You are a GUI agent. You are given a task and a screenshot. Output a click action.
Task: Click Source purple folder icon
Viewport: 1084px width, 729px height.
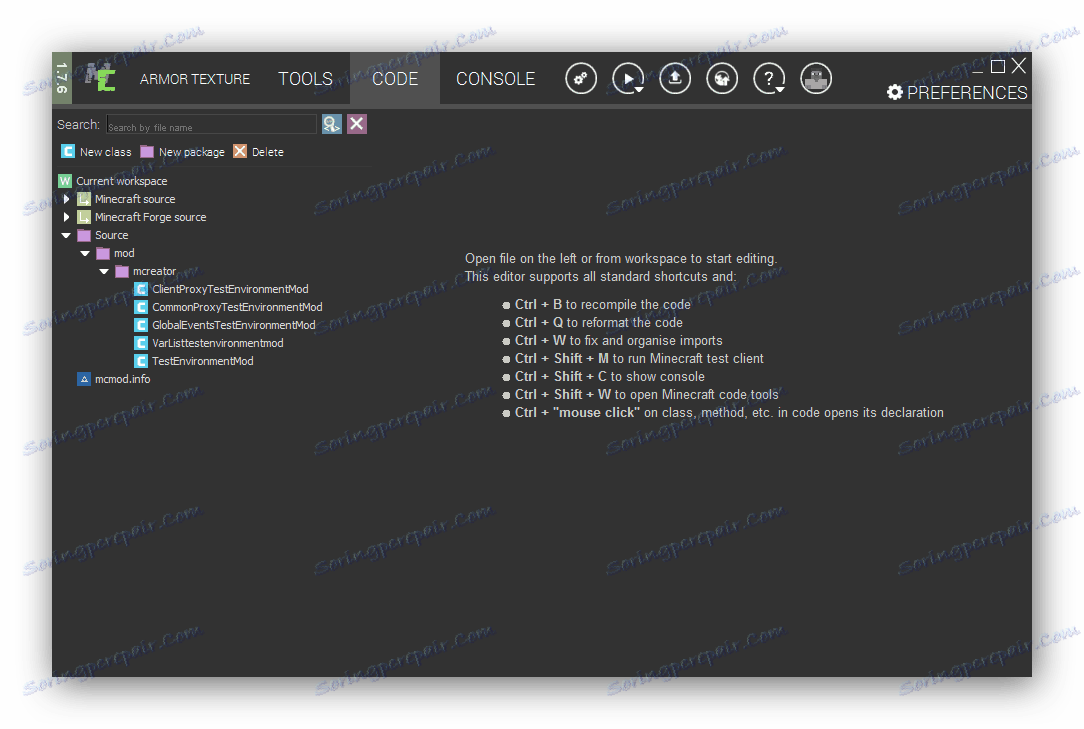click(84, 235)
